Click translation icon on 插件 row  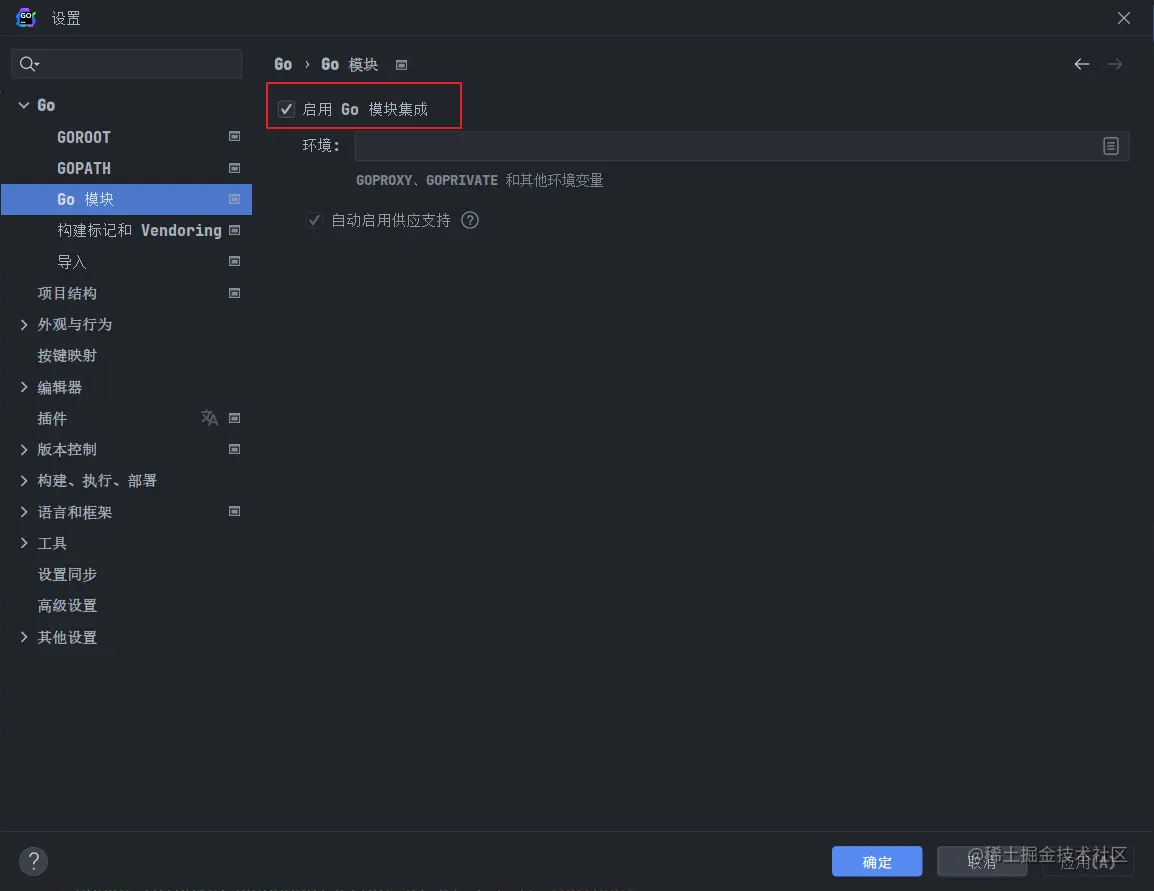click(210, 418)
